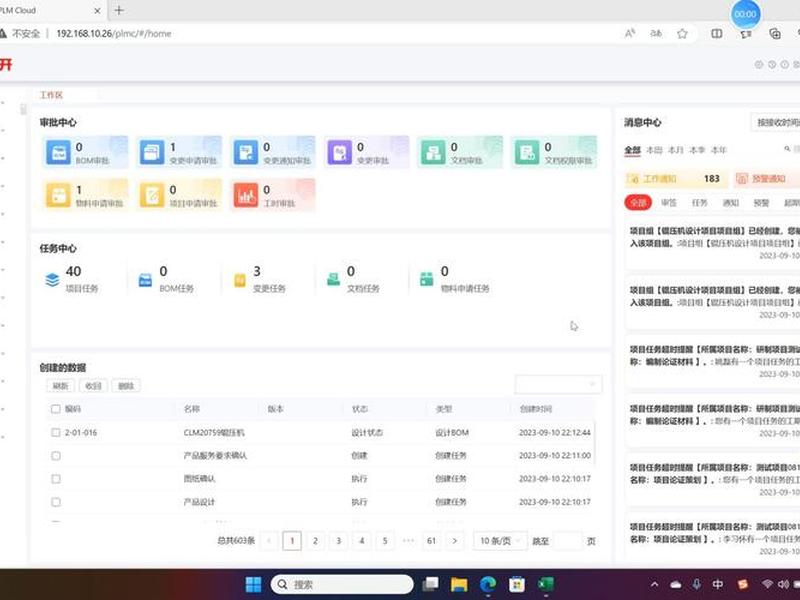The image size is (800, 600).
Task: Open the yellow 物料申请审批 card icon
Action: pos(58,195)
